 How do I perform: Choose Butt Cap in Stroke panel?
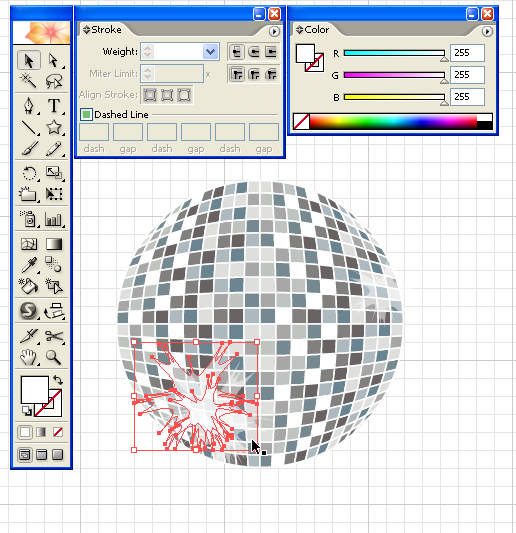coord(237,52)
